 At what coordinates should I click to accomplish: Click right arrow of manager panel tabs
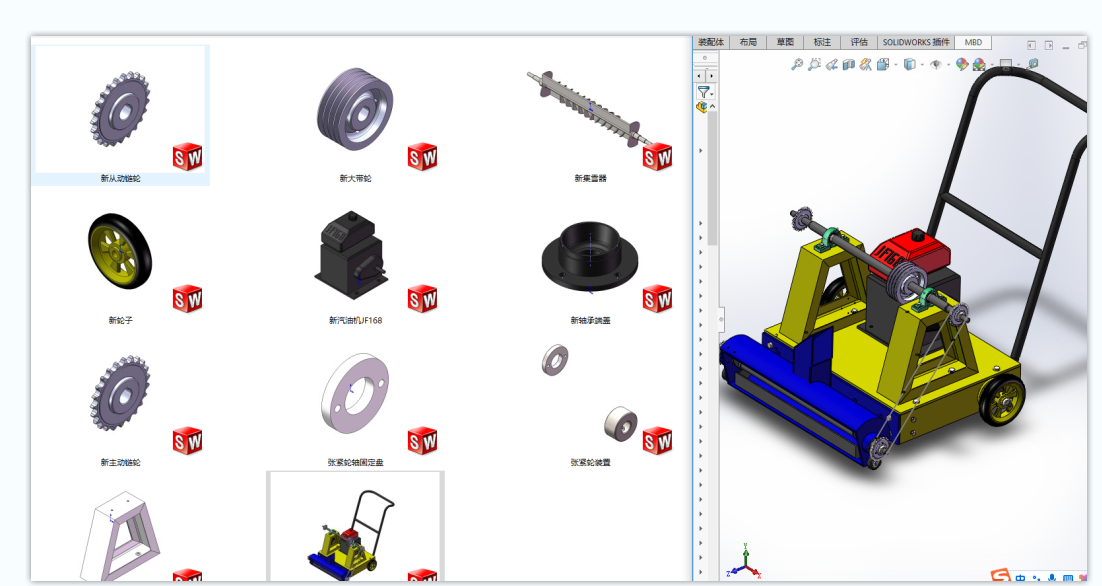(x=711, y=75)
